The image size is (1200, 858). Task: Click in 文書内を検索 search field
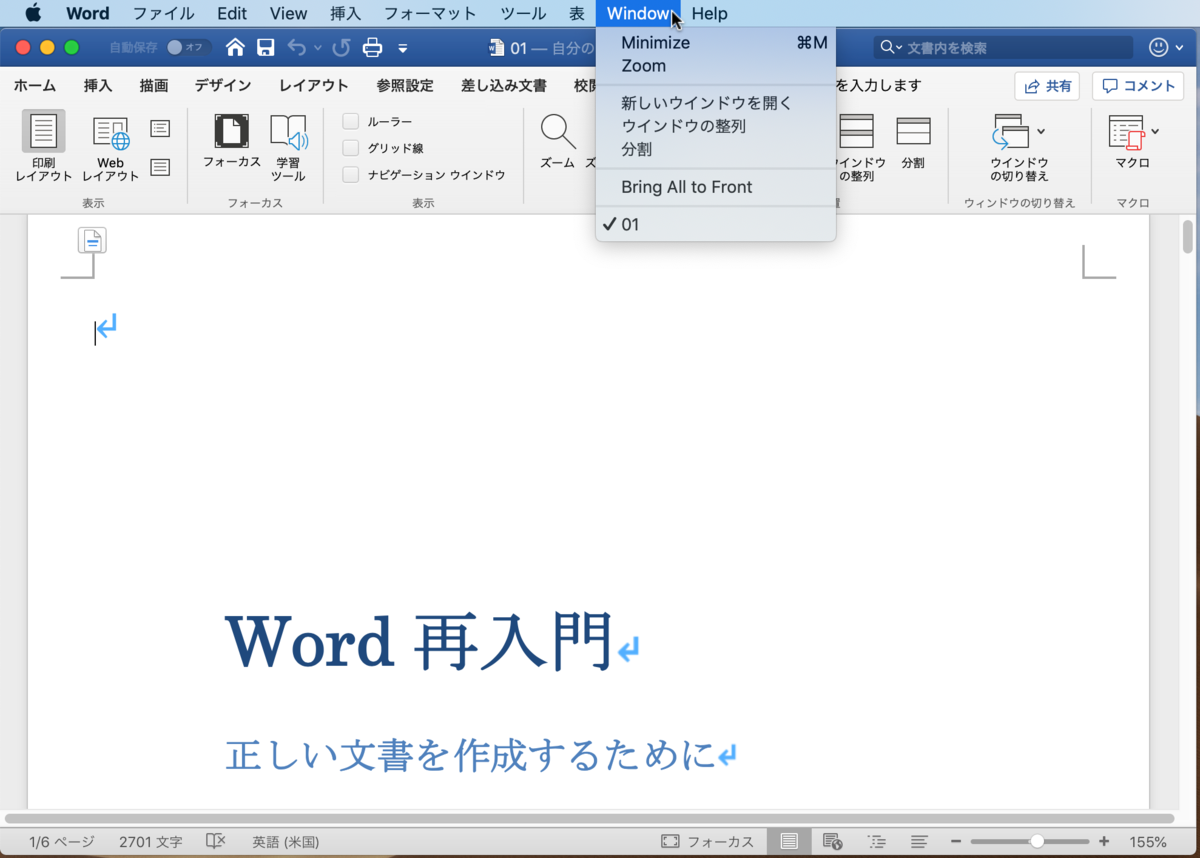pyautogui.click(x=1004, y=48)
